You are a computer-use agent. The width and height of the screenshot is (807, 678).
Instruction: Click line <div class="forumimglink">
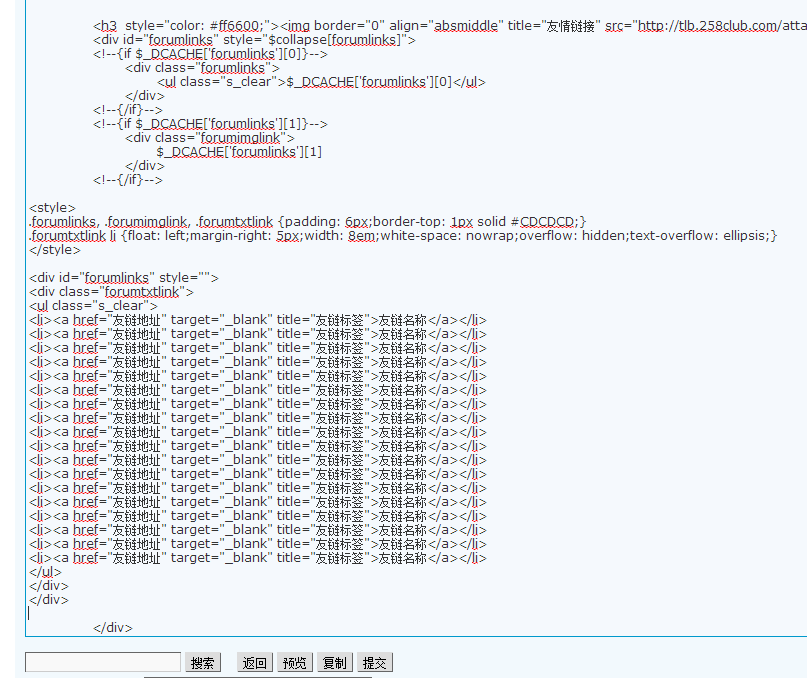point(210,137)
